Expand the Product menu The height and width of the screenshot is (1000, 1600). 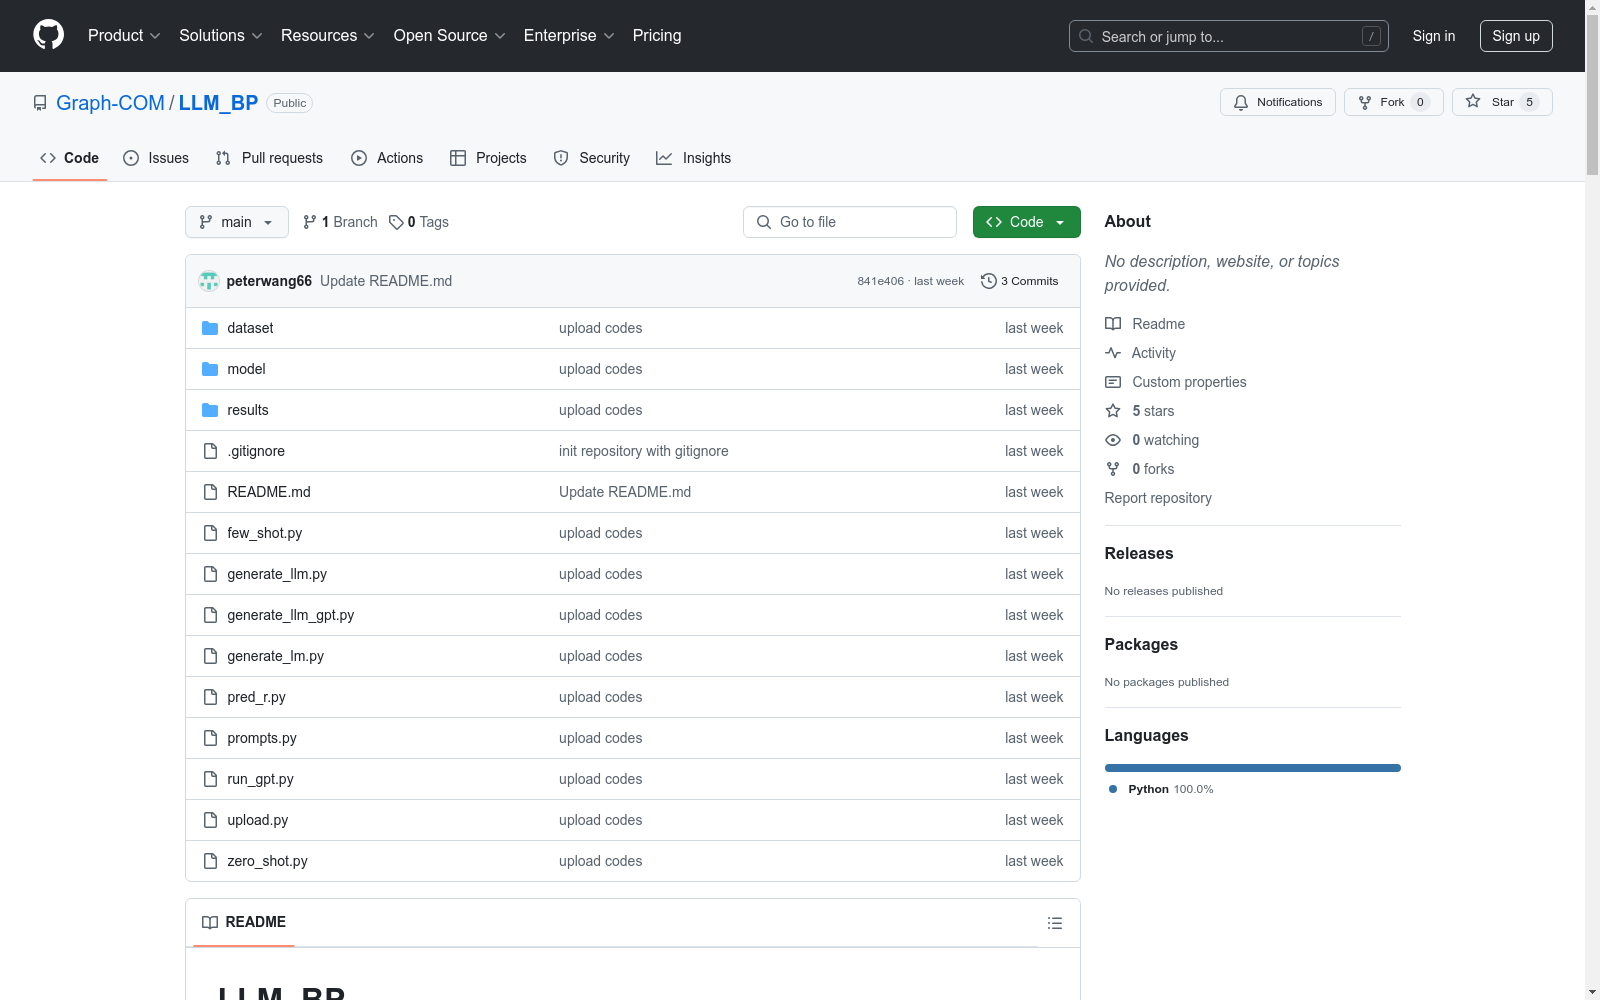pos(124,36)
